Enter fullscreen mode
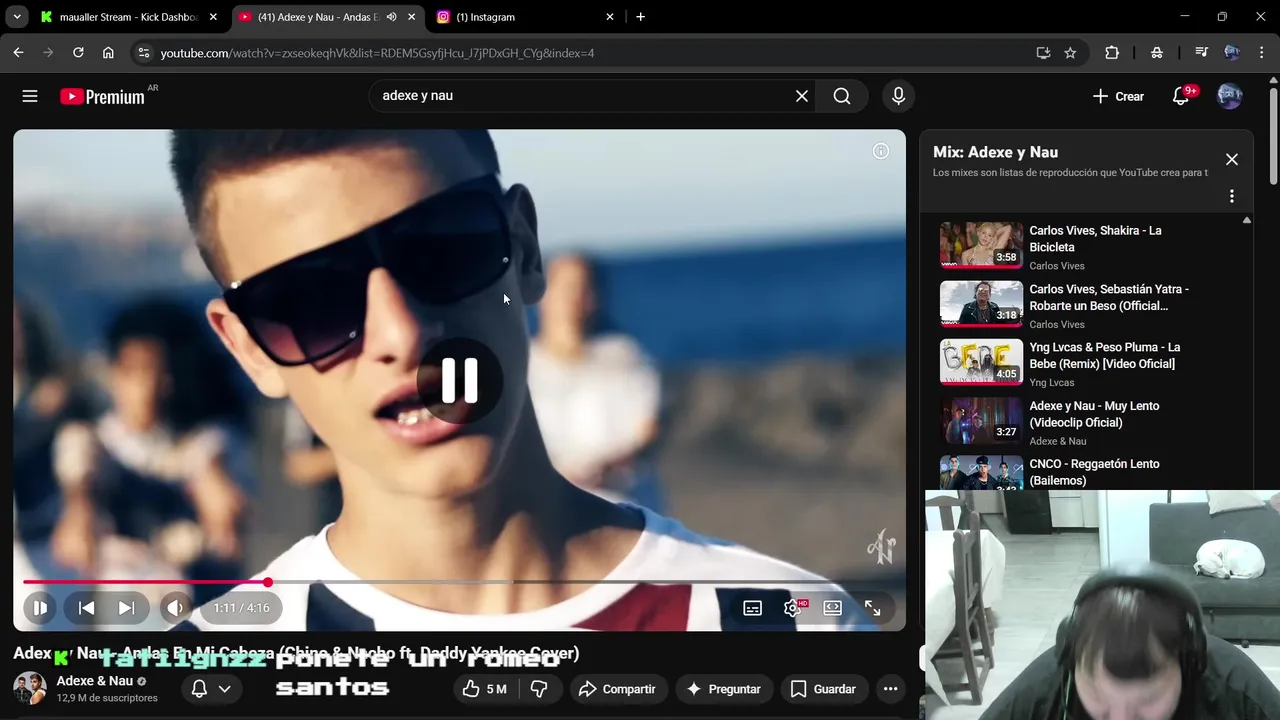This screenshot has height=720, width=1280. coord(872,608)
